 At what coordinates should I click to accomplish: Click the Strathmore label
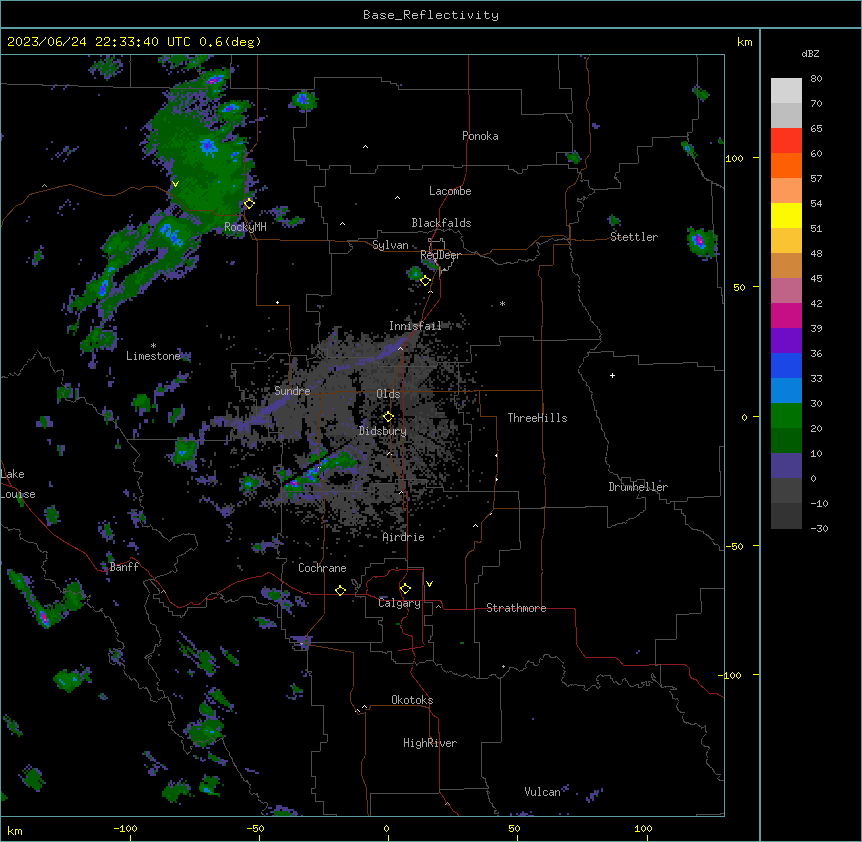click(516, 608)
